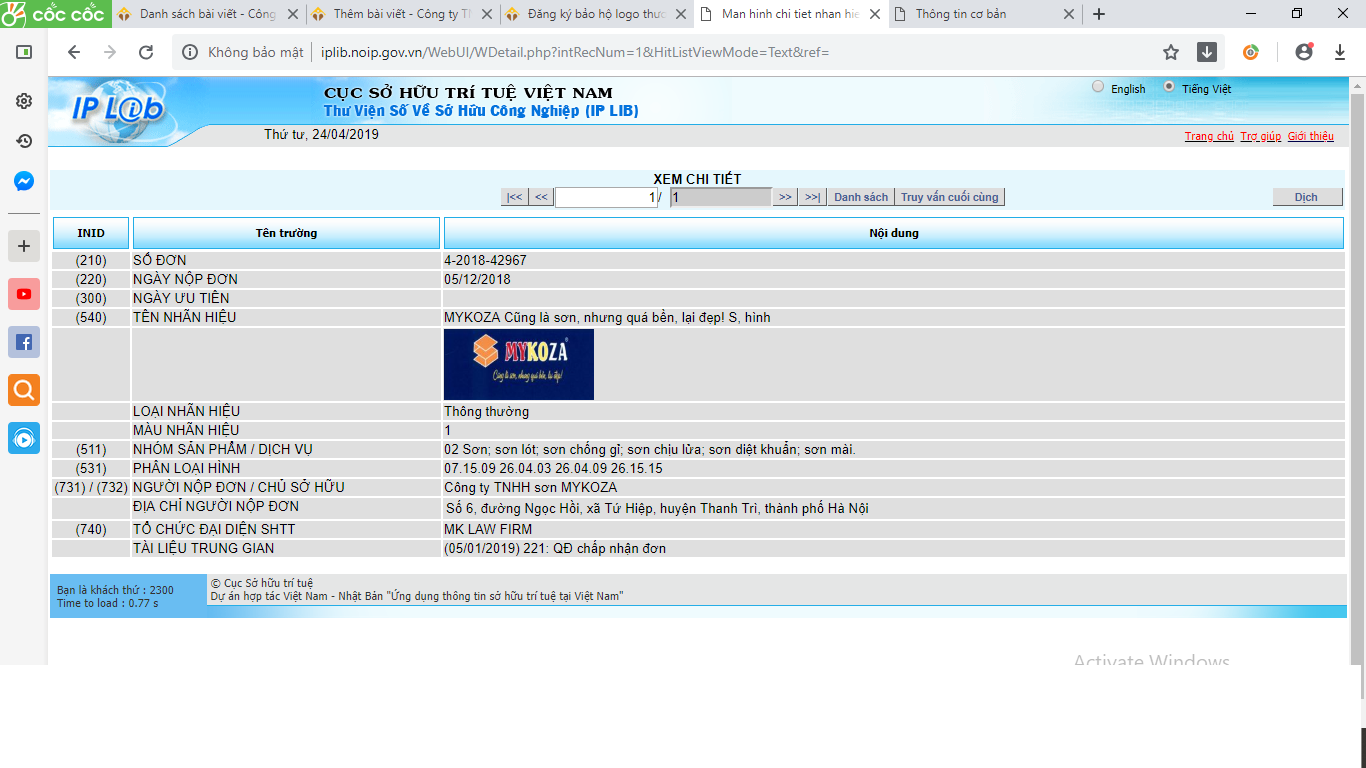Viewport: 1366px width, 768px height.
Task: Open the Cốc Cốc colored circle toolbar icon
Action: [1251, 53]
